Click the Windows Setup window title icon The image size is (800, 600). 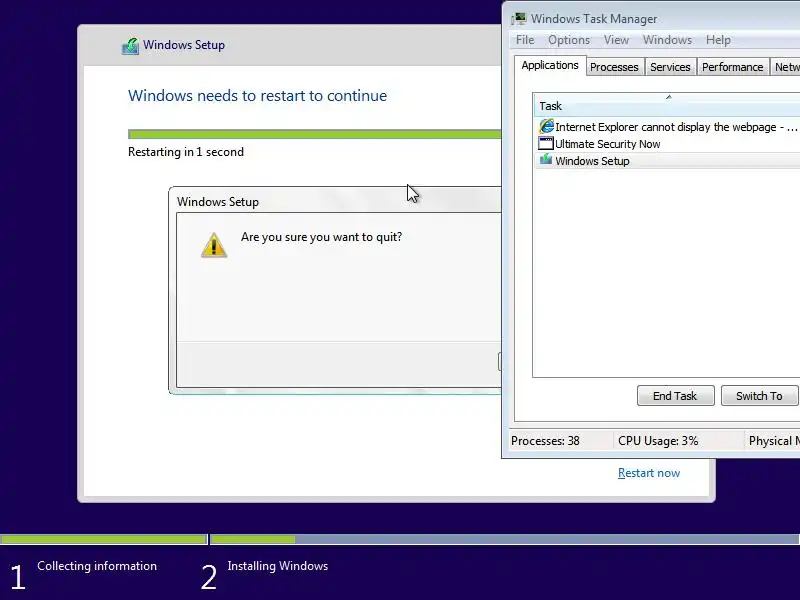point(131,46)
